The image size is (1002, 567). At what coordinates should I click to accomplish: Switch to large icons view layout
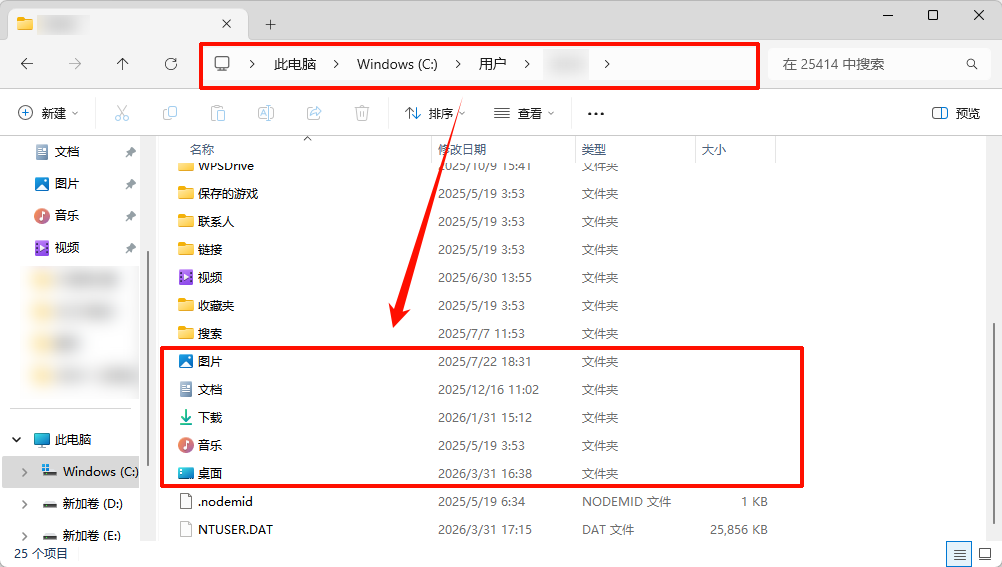click(985, 554)
